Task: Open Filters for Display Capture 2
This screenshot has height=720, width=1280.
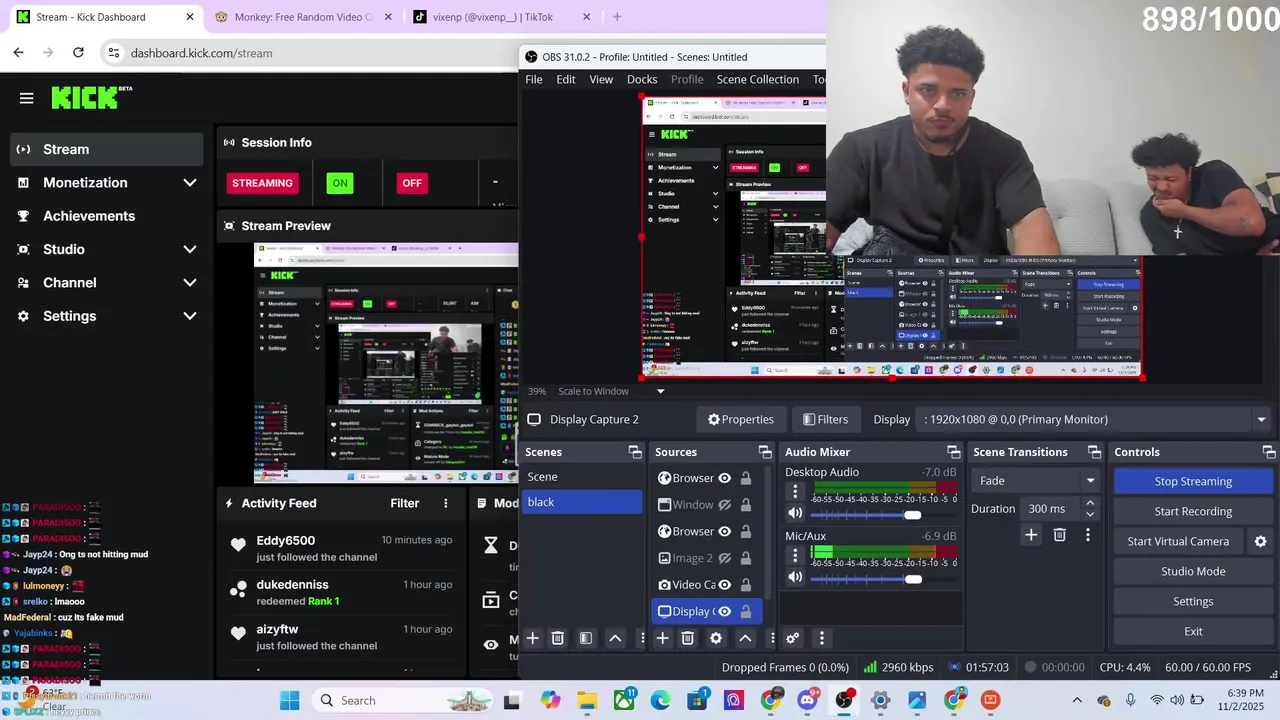Action: coord(825,419)
